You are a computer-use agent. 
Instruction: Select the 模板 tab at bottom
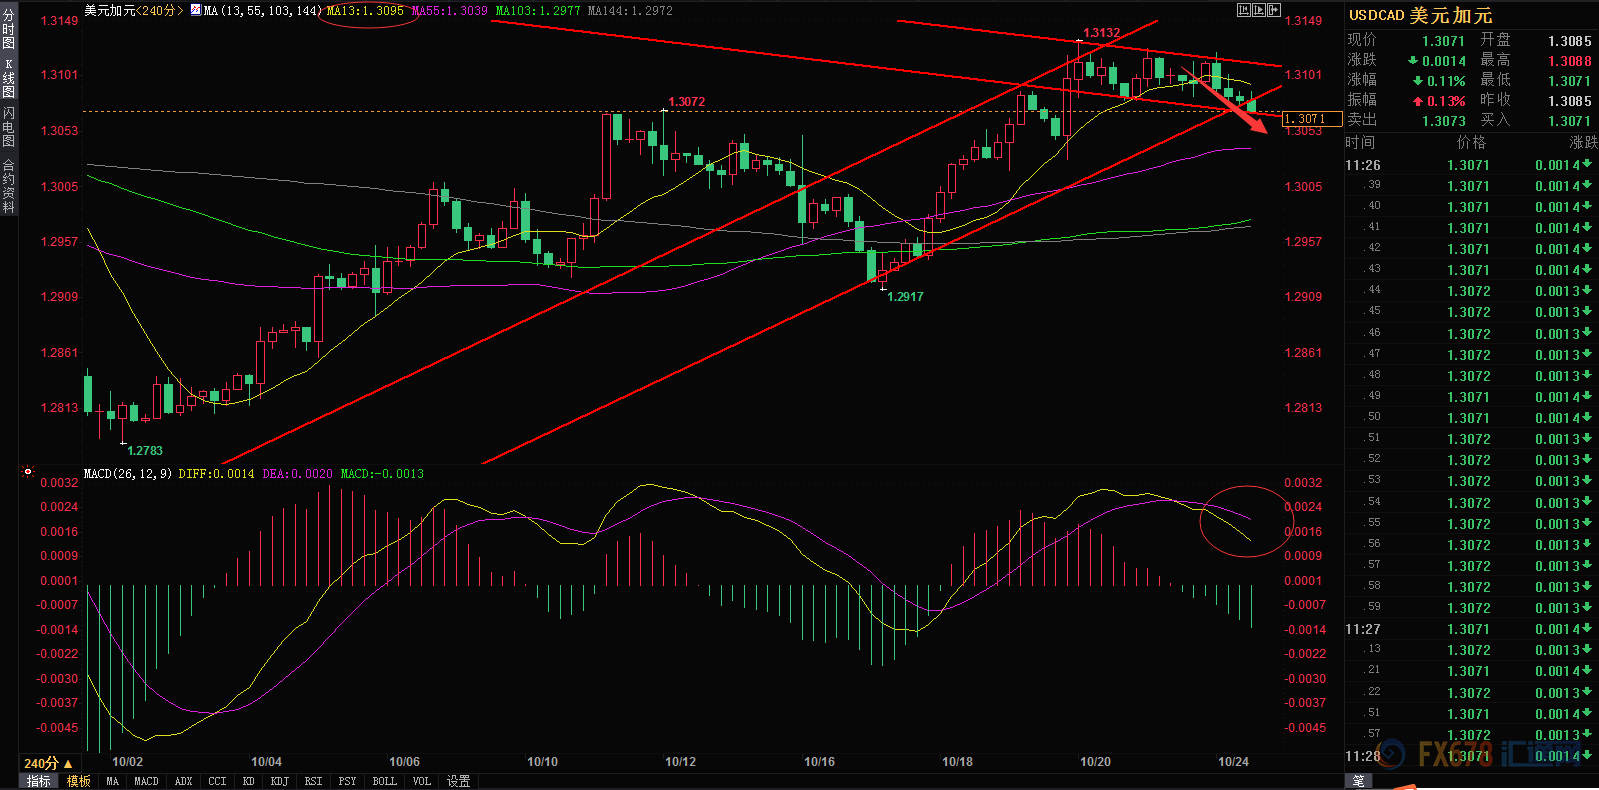(79, 781)
